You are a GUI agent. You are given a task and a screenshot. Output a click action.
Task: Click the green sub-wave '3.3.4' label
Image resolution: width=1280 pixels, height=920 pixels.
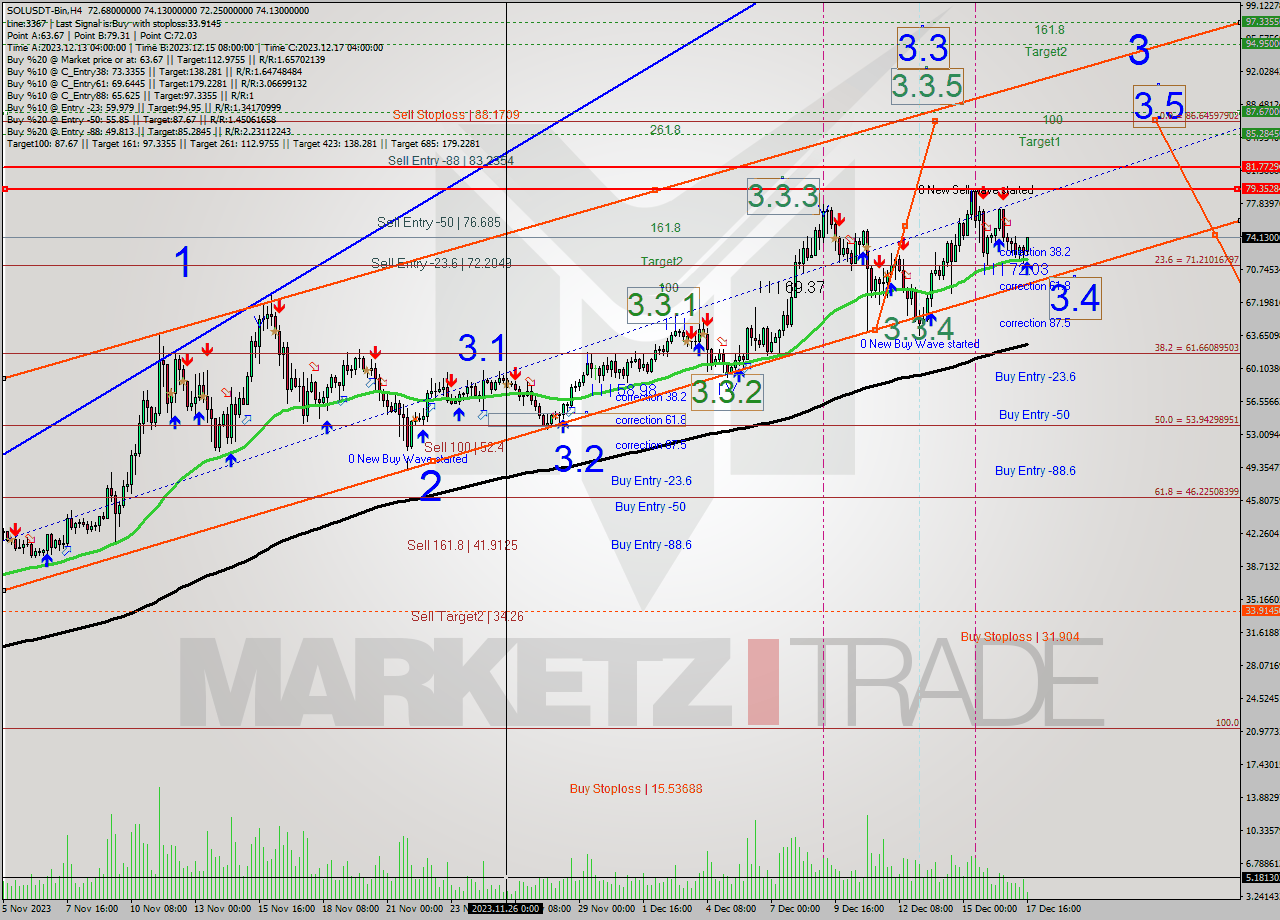[918, 328]
